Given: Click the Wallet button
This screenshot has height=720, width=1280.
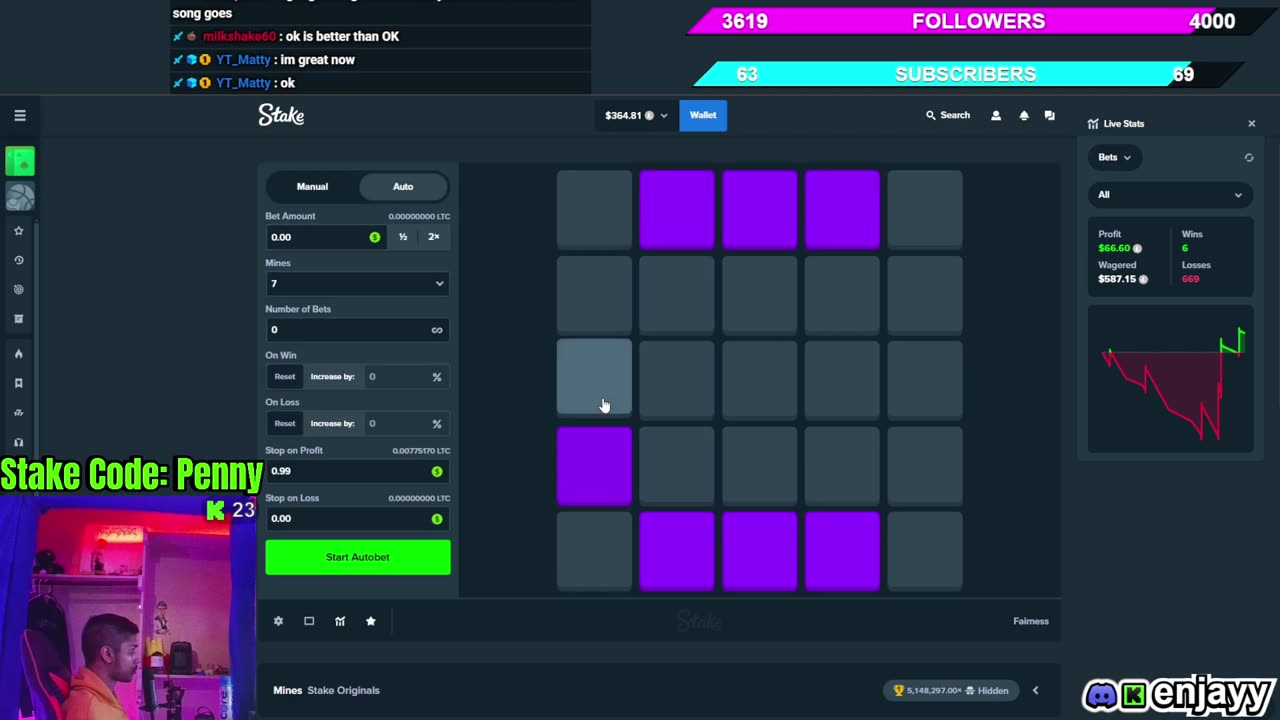Looking at the screenshot, I should coord(703,116).
